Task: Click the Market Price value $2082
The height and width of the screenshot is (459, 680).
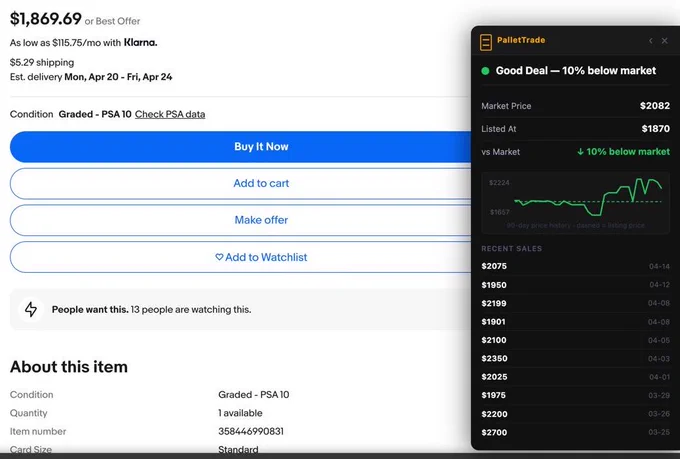Action: coord(655,106)
